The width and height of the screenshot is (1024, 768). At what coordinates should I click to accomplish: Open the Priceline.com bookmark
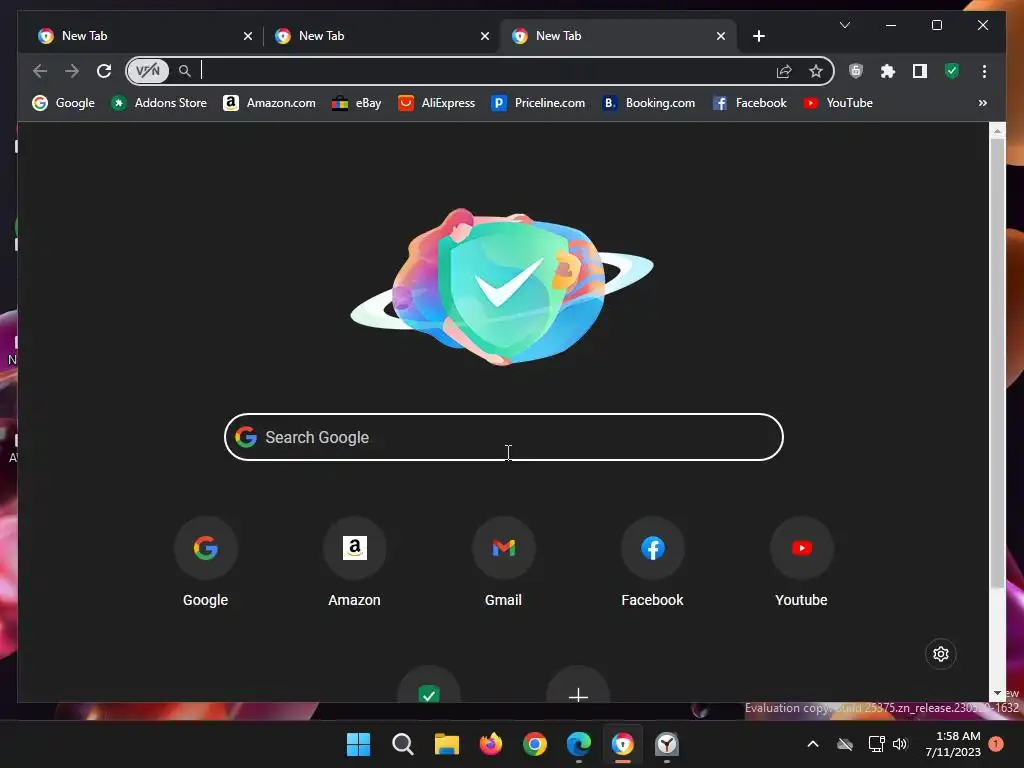[x=539, y=103]
